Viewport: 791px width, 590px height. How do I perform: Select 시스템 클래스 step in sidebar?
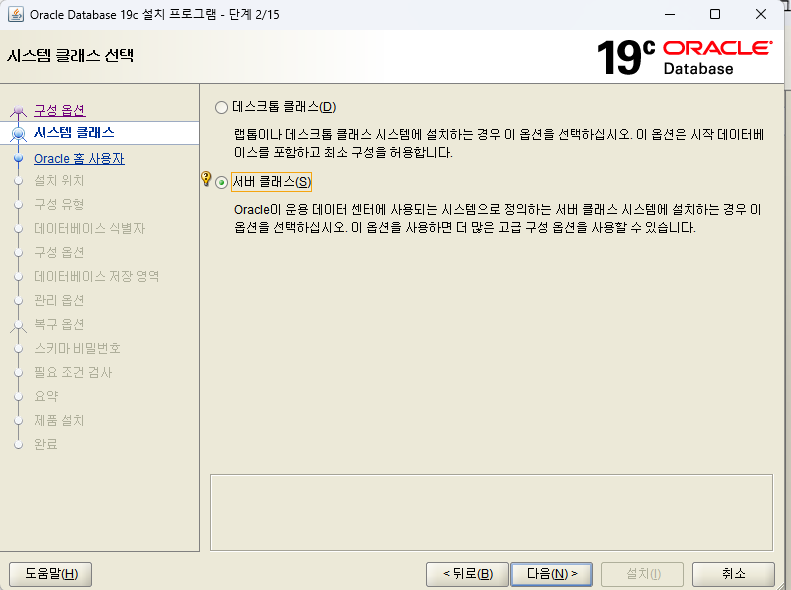click(74, 133)
